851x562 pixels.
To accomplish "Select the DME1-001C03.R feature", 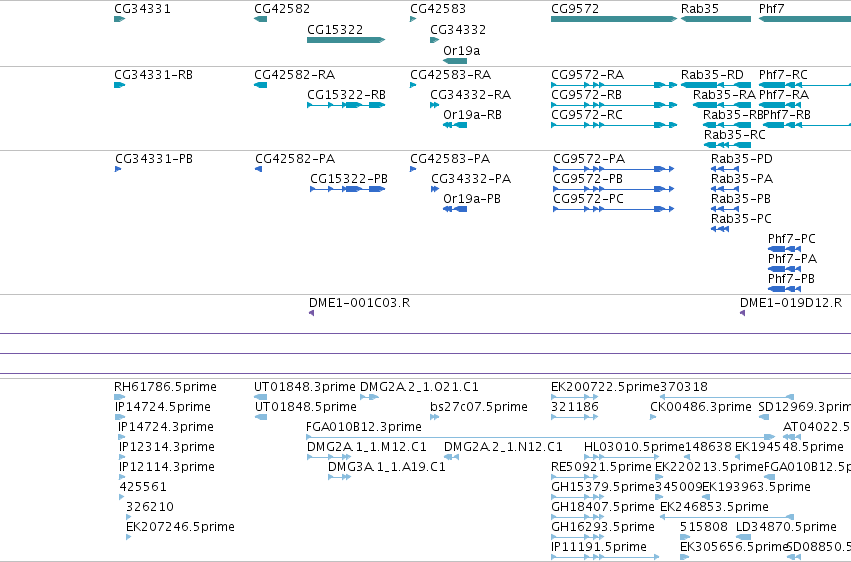I will [x=359, y=303].
